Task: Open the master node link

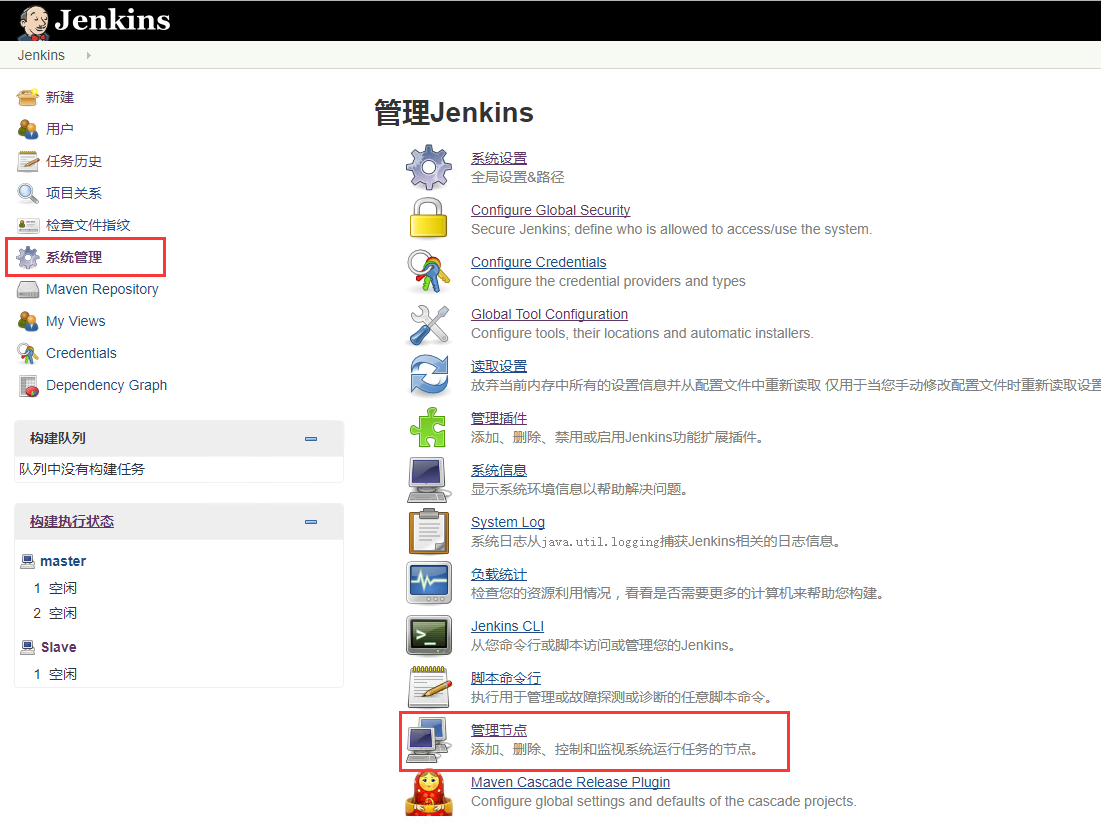Action: coord(63,561)
